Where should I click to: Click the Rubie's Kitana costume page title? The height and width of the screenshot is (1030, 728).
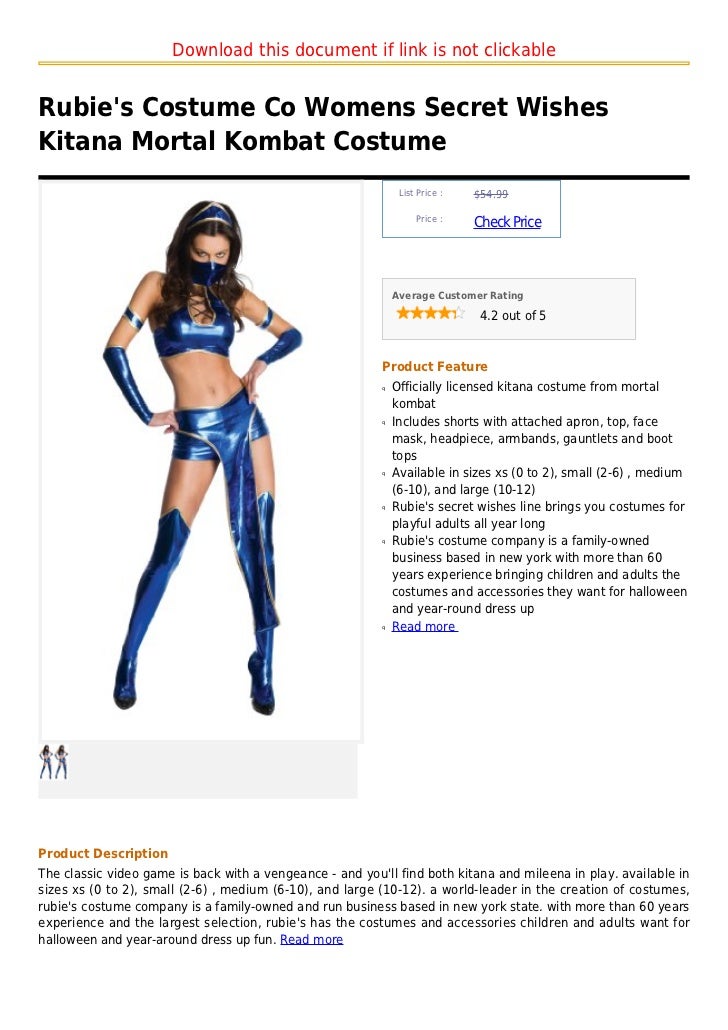[x=323, y=123]
